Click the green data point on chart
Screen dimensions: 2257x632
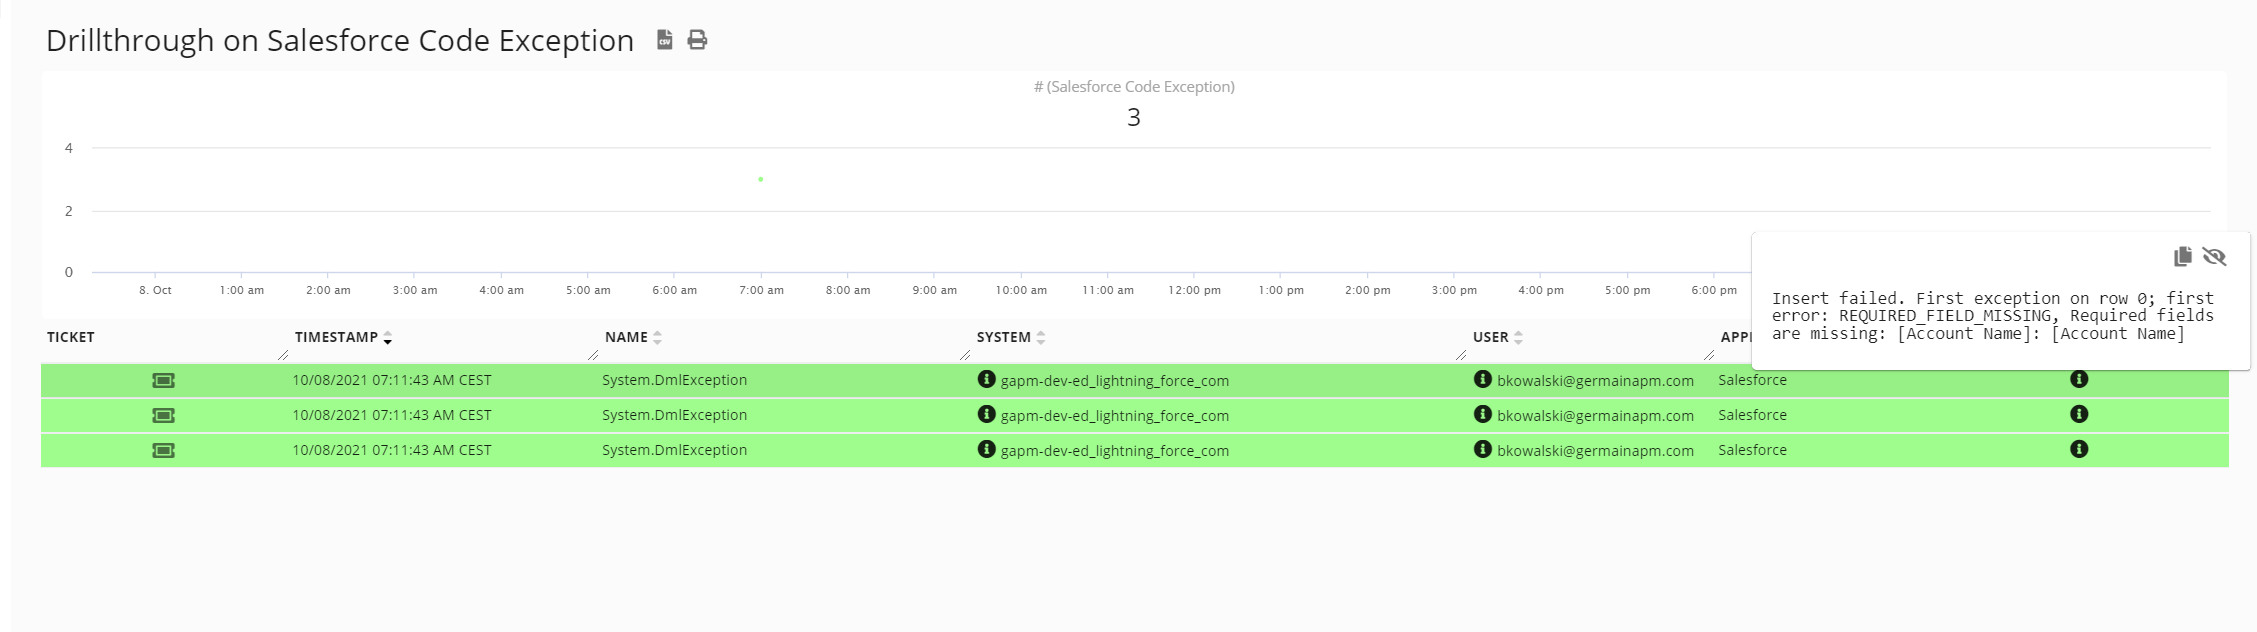[760, 179]
